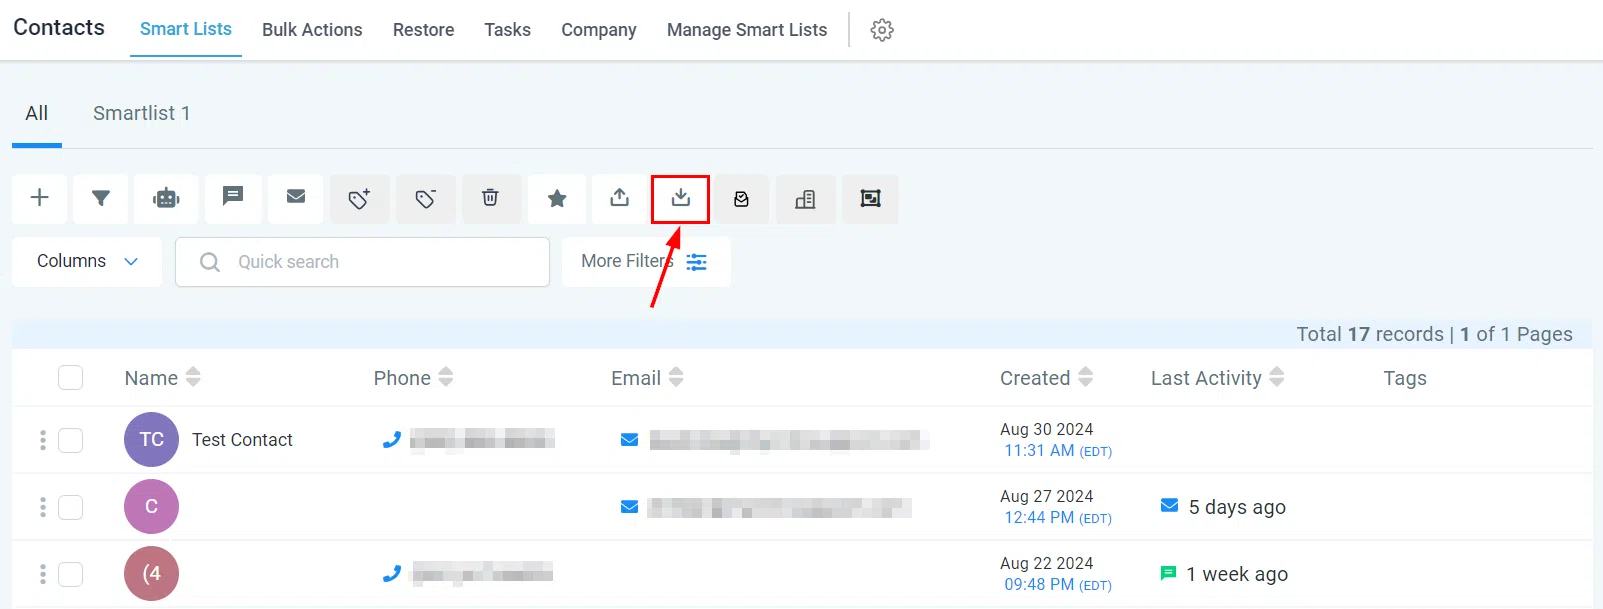Open the Restore tab
This screenshot has height=609, width=1603.
click(x=423, y=30)
